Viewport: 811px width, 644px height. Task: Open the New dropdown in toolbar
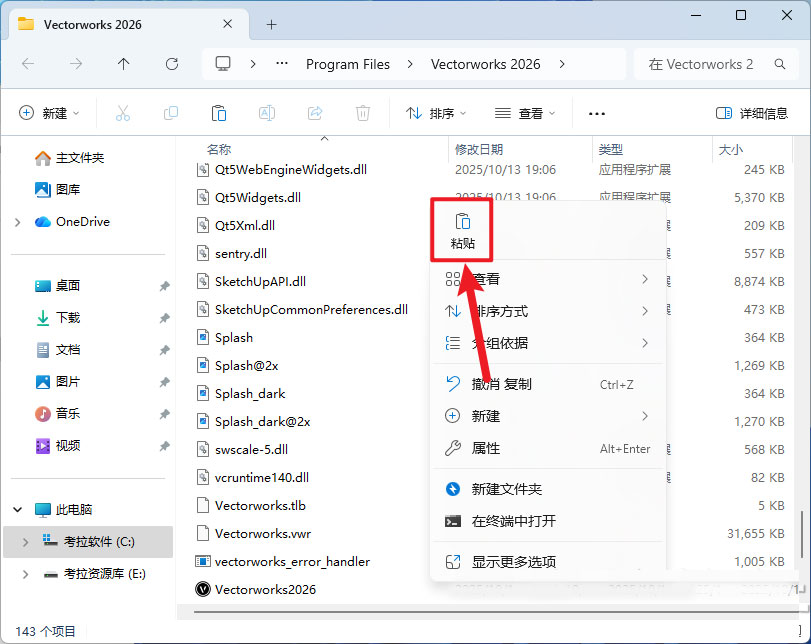pos(49,113)
